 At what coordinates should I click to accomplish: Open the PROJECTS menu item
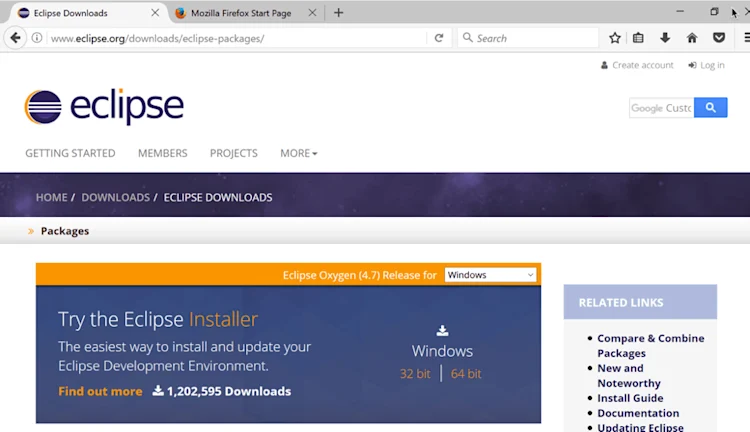[233, 153]
